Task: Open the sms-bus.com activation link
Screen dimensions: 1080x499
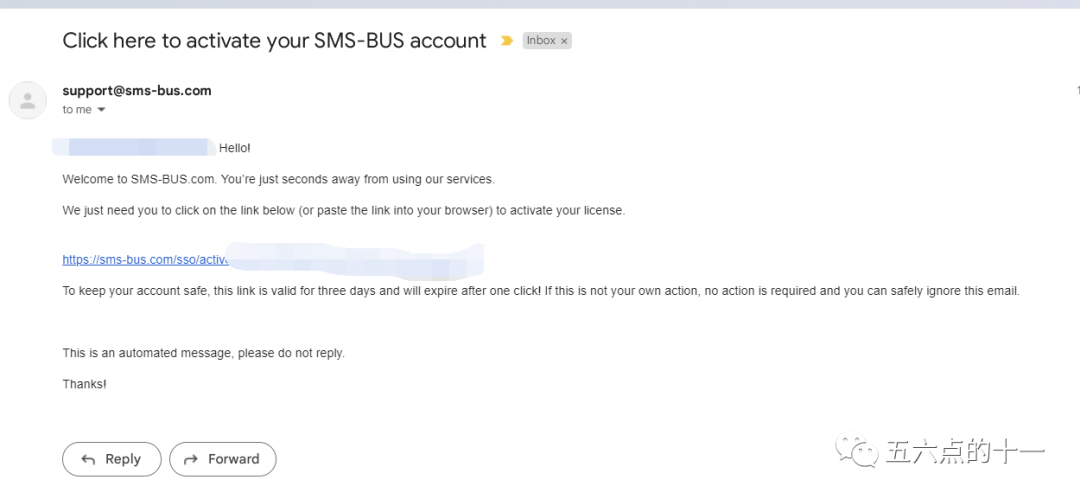Action: click(145, 259)
